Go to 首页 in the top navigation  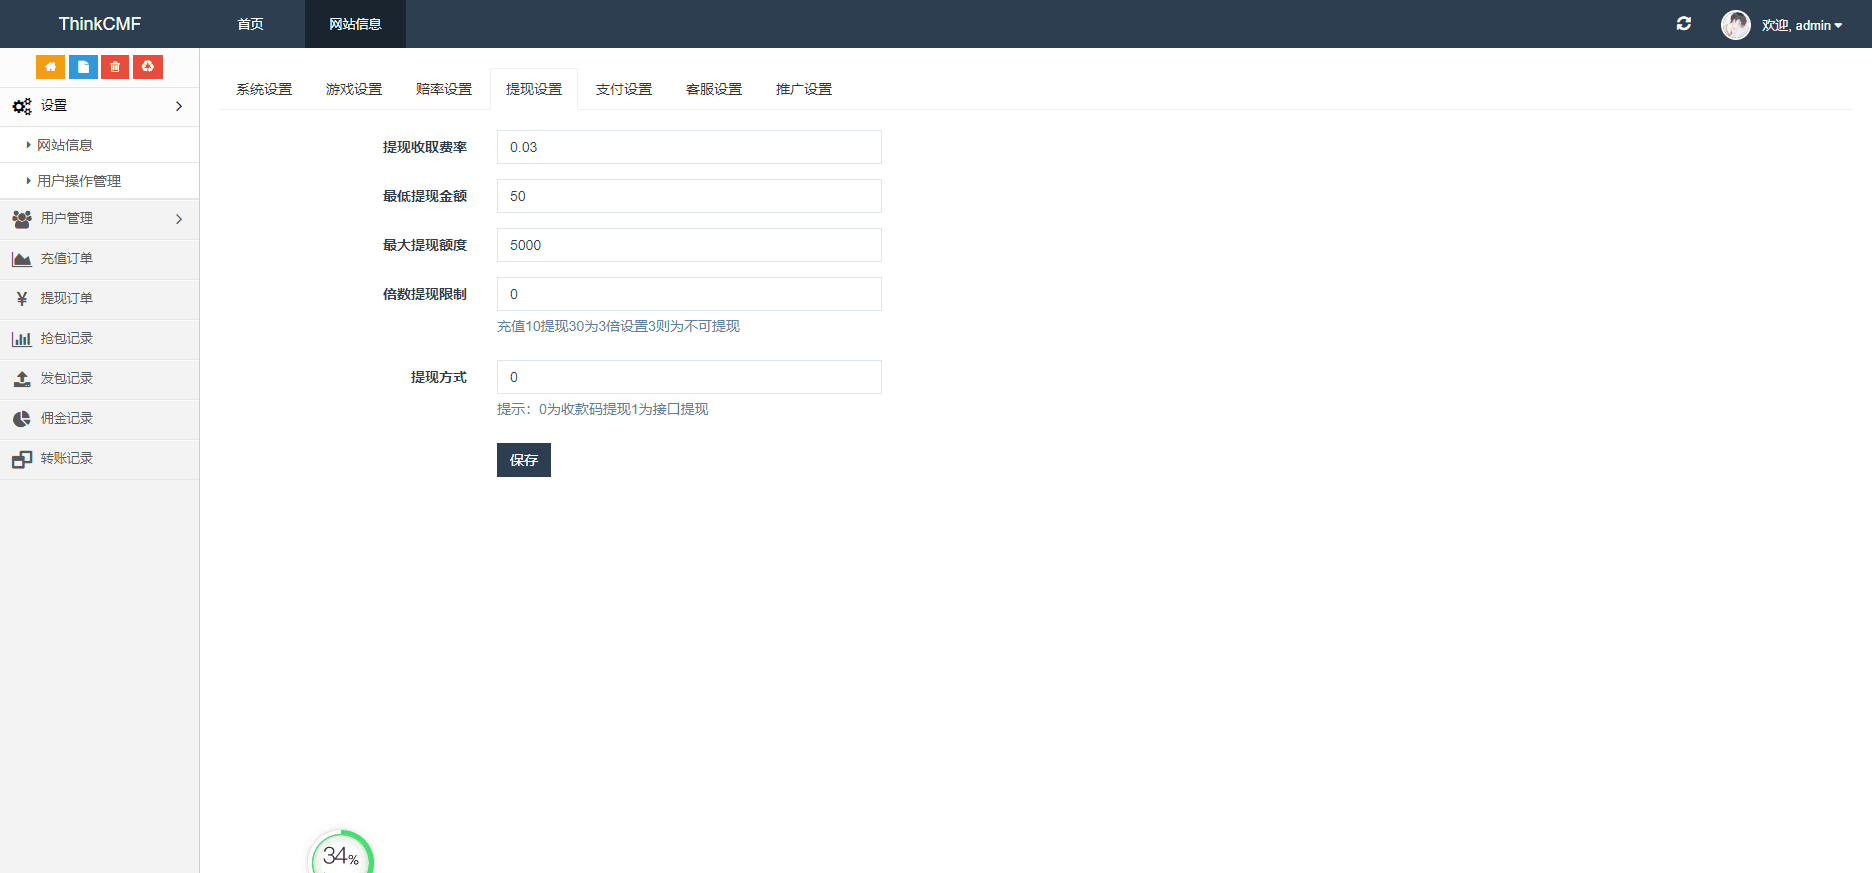pos(250,24)
